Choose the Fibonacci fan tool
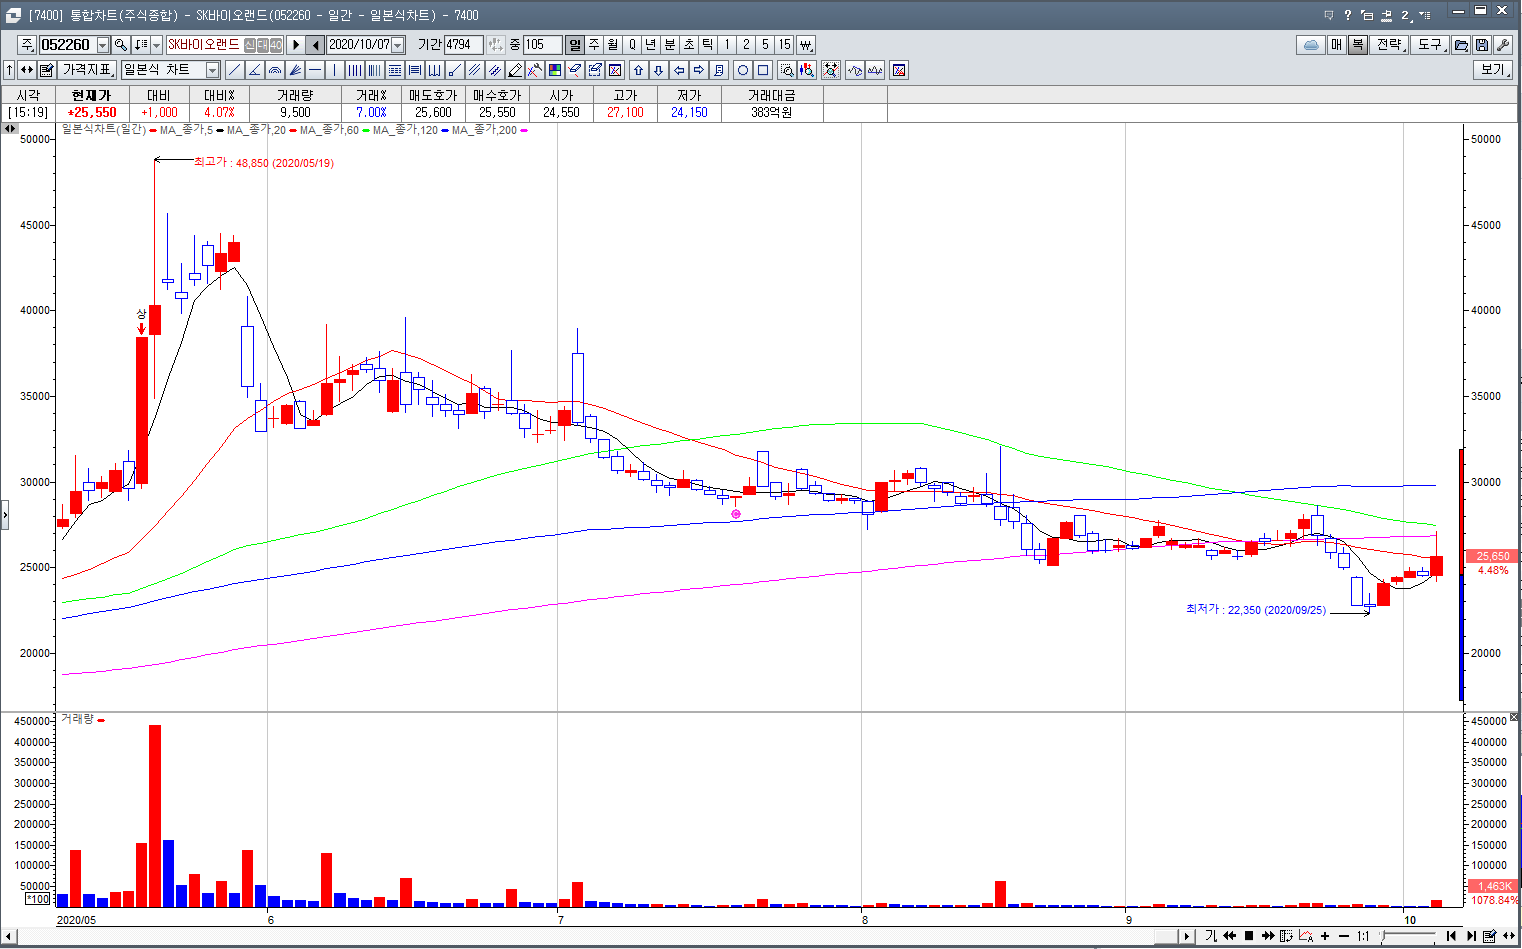Viewport: 1522px width, 949px height. click(294, 70)
